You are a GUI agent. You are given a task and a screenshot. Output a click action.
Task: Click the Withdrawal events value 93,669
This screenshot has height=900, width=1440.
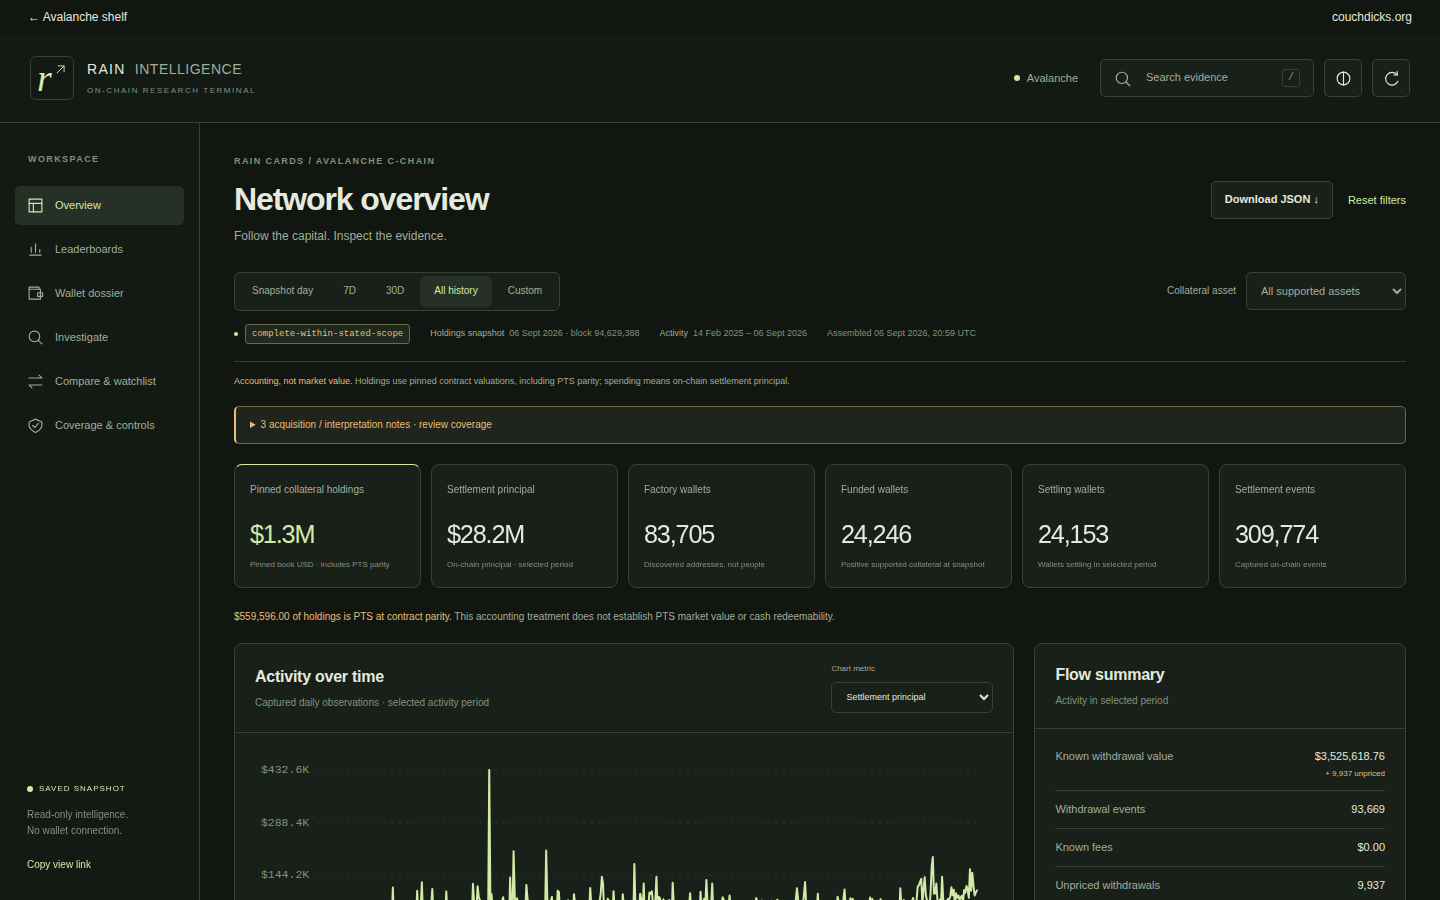(1367, 809)
